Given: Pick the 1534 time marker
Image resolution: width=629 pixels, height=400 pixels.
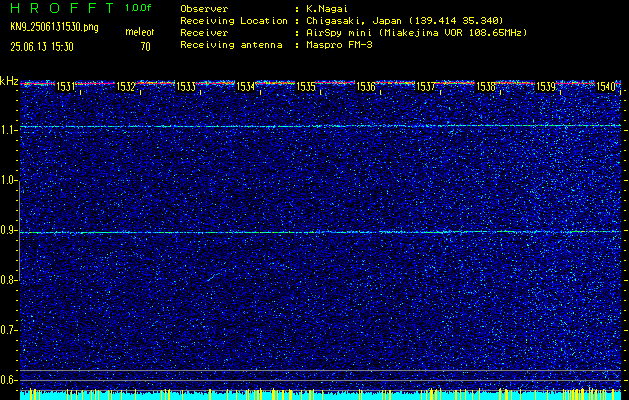Looking at the screenshot, I should tap(246, 87).
